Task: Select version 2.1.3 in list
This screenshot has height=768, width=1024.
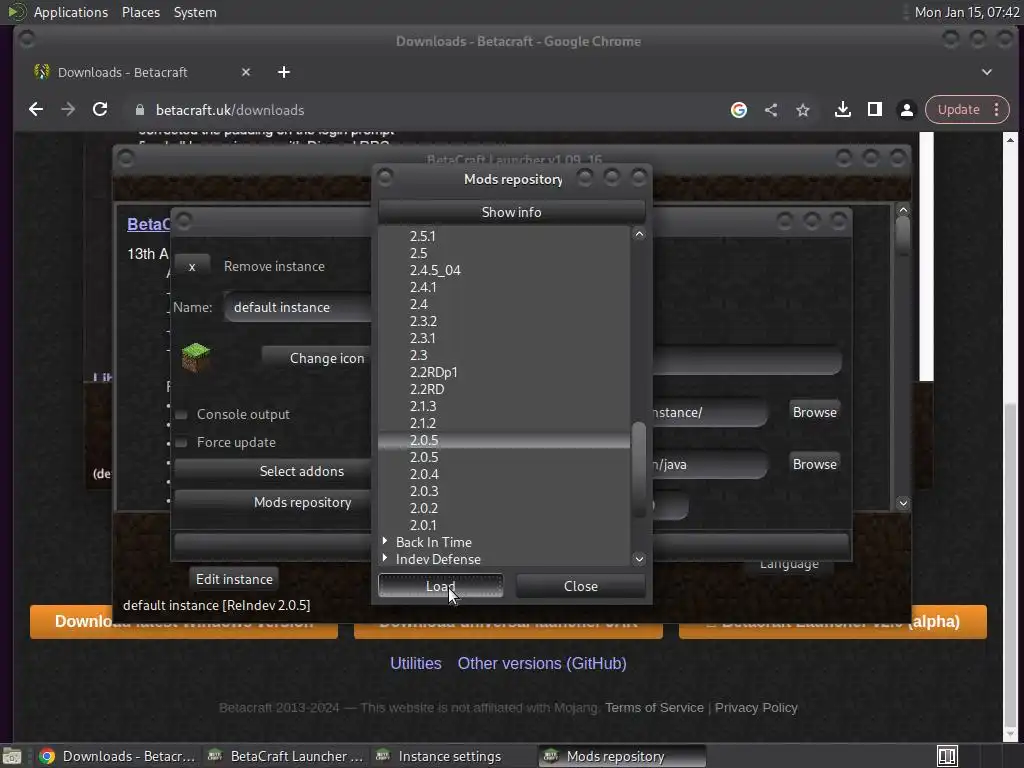Action: pyautogui.click(x=423, y=406)
